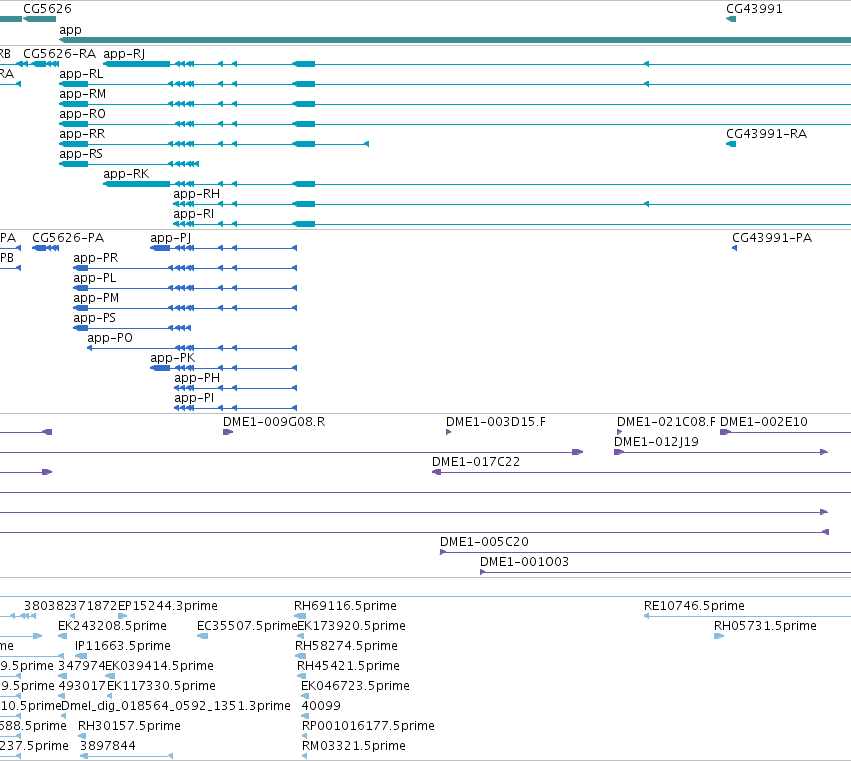The width and height of the screenshot is (851, 761).
Task: Select protein app-PI label
Action: coord(194,398)
